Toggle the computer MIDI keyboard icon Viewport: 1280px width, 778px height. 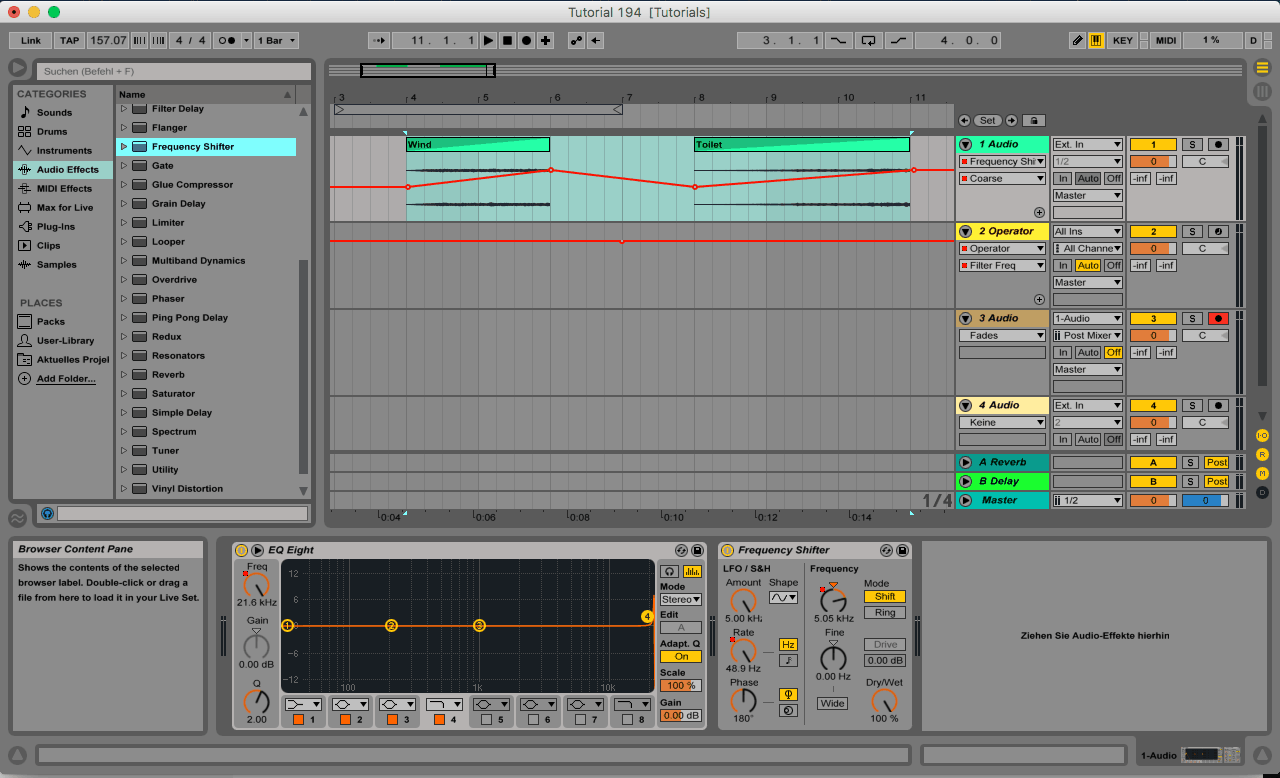pos(1096,41)
